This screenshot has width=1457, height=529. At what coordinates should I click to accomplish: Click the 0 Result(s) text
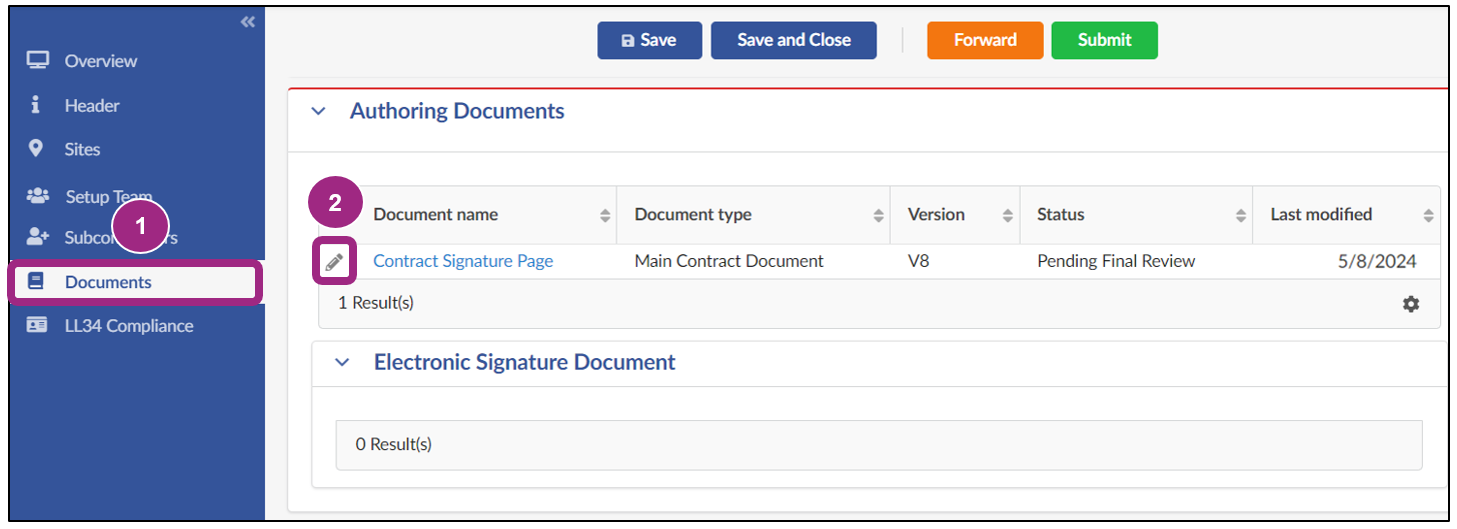[x=394, y=444]
